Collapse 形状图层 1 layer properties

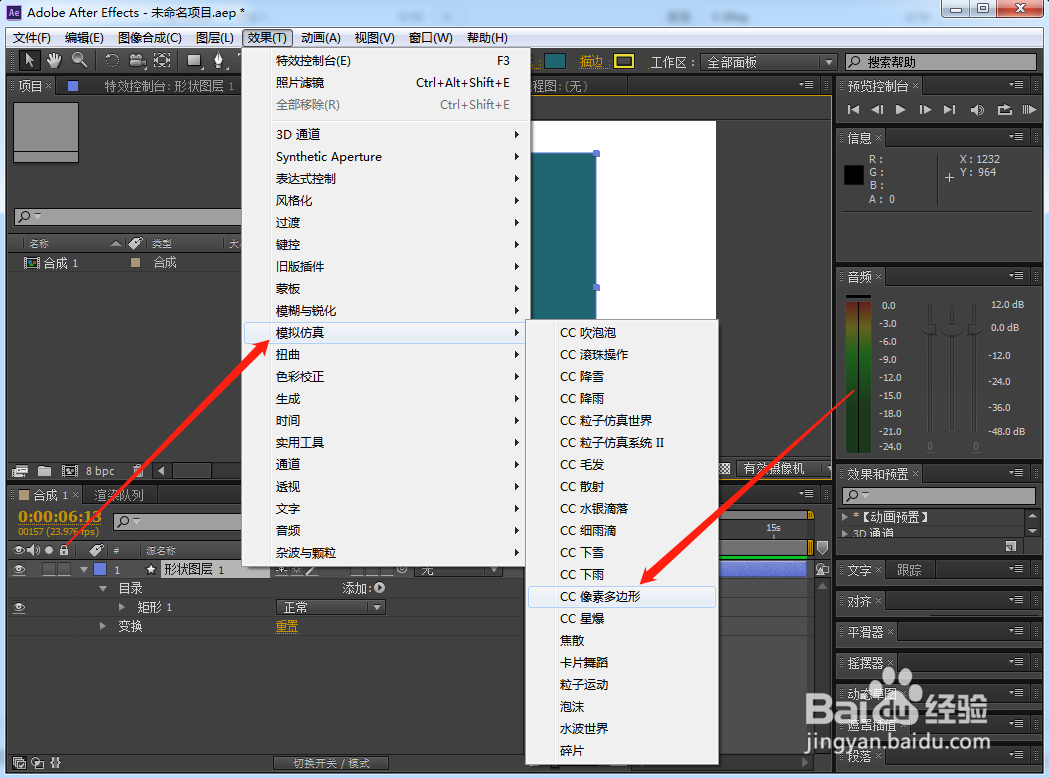(x=84, y=569)
